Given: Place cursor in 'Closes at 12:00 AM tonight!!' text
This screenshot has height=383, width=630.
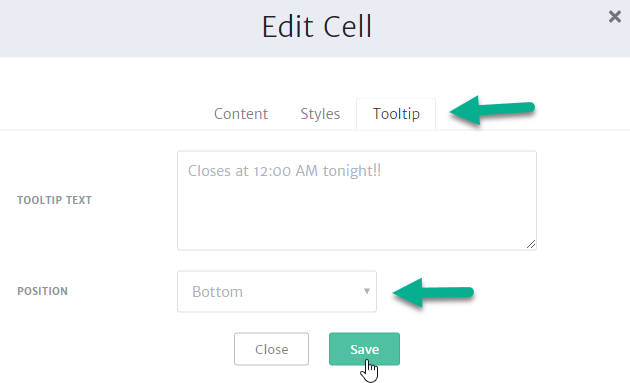Looking at the screenshot, I should (x=284, y=171).
